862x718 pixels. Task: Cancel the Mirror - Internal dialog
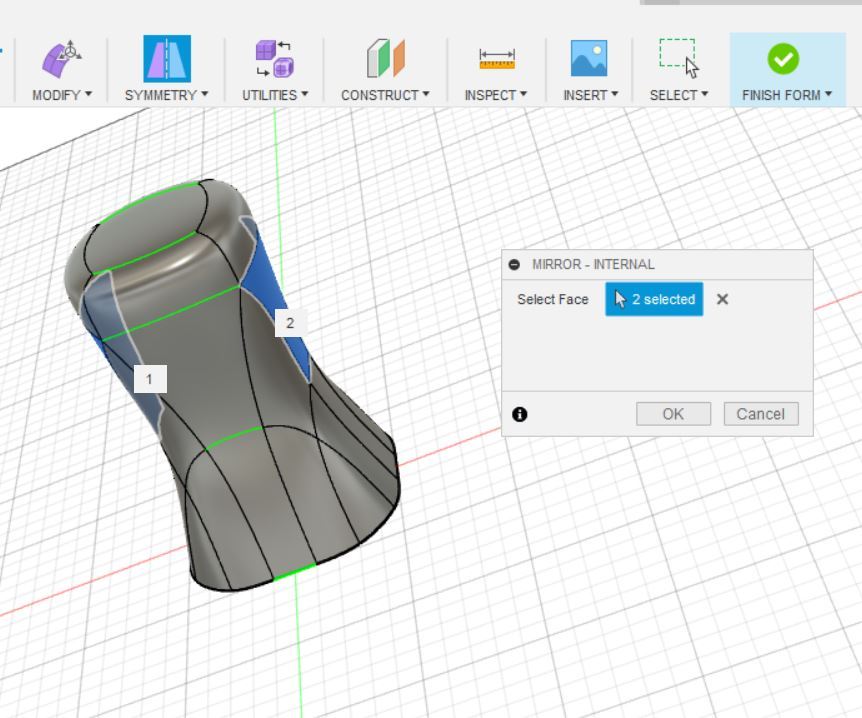point(761,414)
